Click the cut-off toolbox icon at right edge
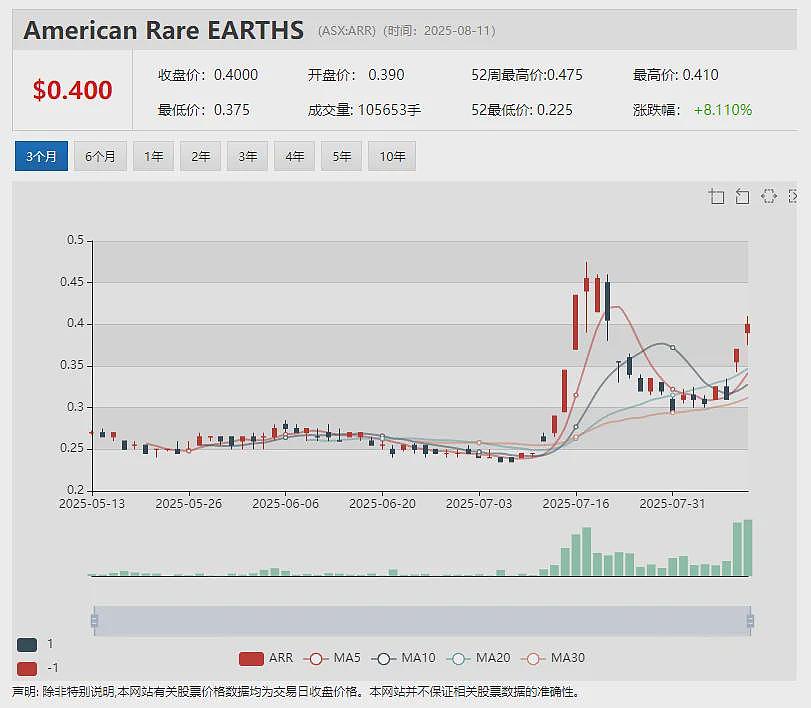Viewport: 811px width, 708px height. (792, 197)
